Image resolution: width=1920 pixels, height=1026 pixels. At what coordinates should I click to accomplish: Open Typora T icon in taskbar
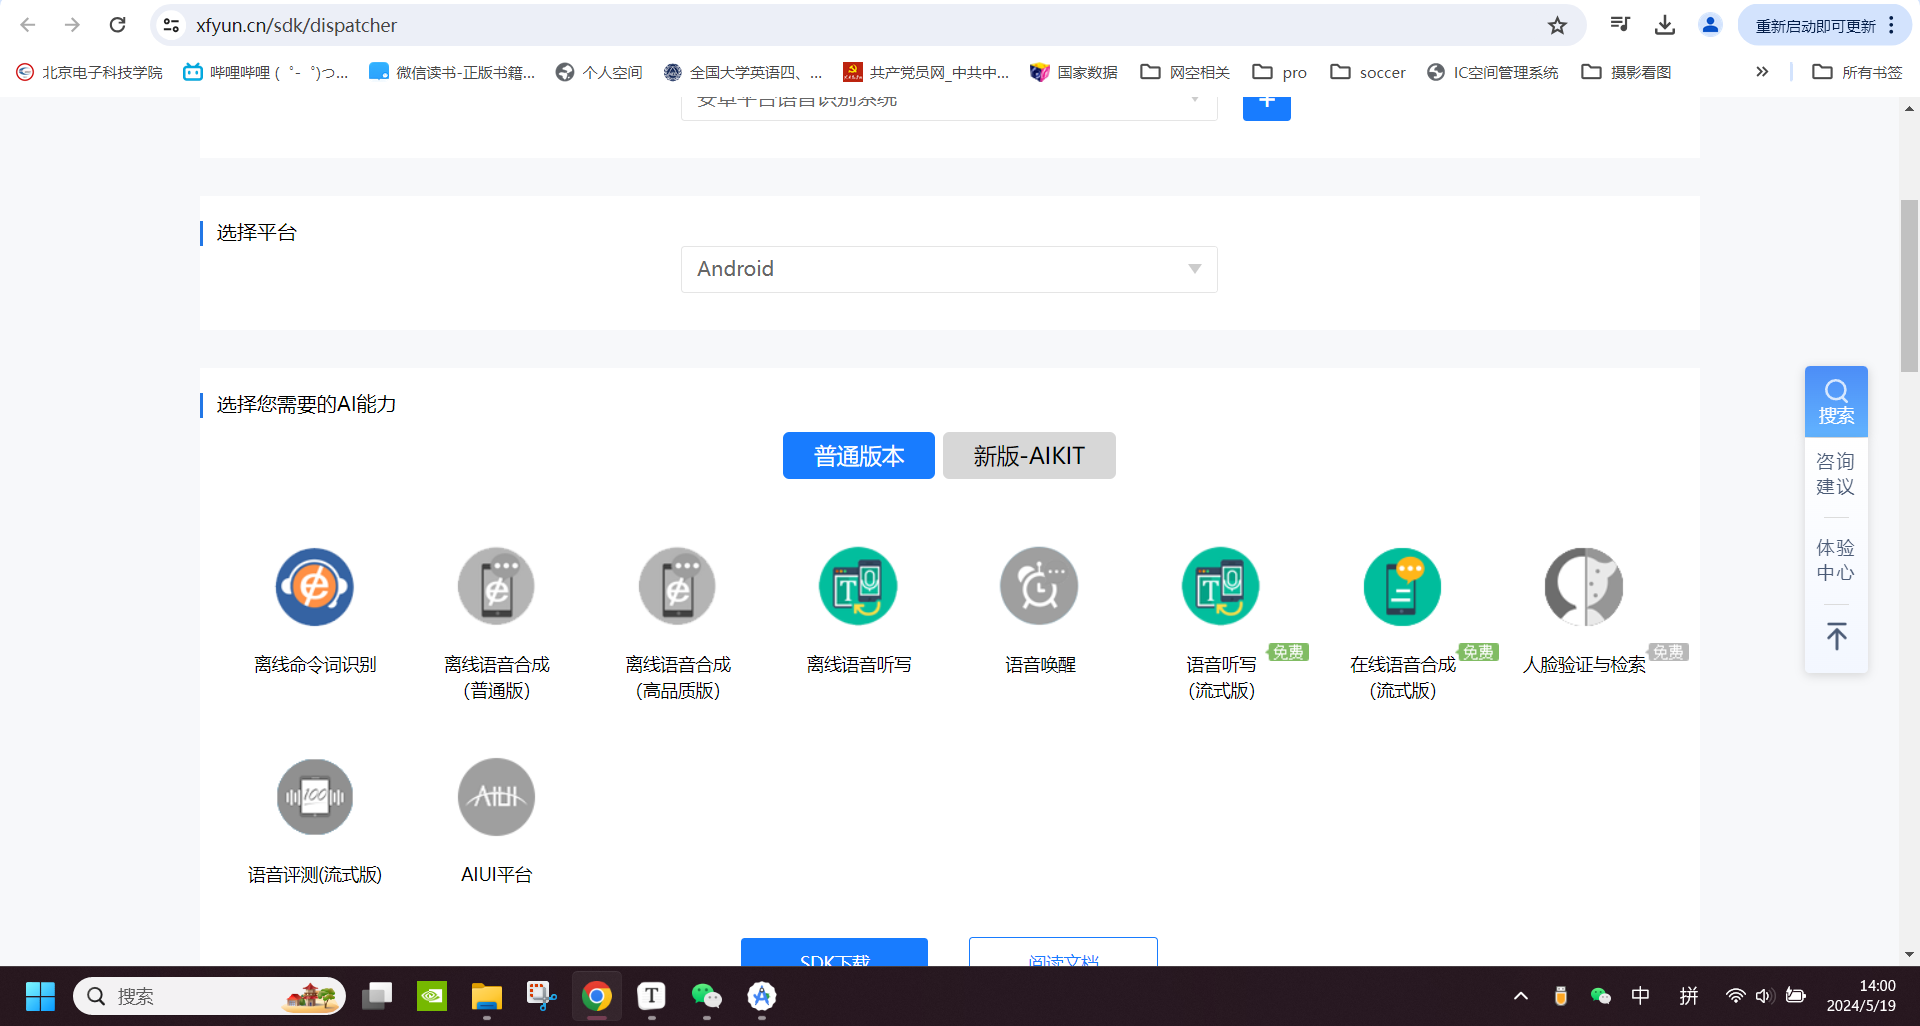tap(652, 996)
